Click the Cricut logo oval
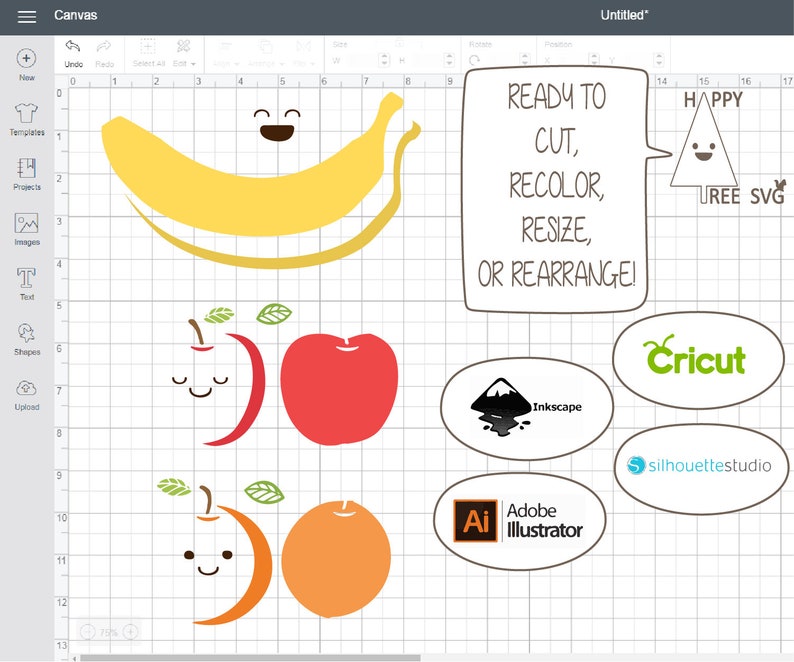 pos(698,360)
